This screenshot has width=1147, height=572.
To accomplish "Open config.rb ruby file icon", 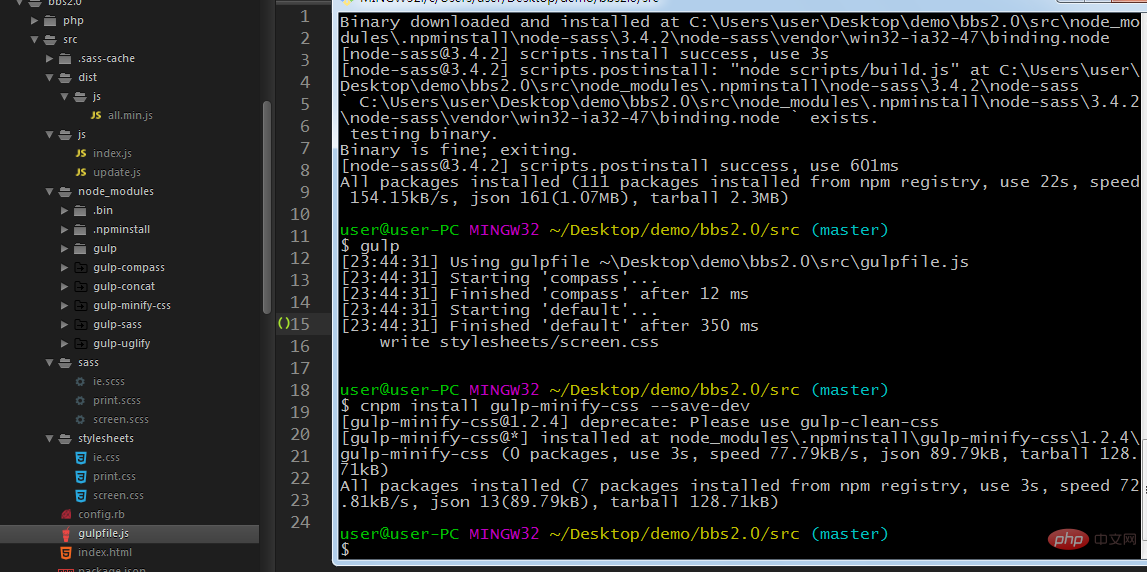I will click(x=66, y=515).
